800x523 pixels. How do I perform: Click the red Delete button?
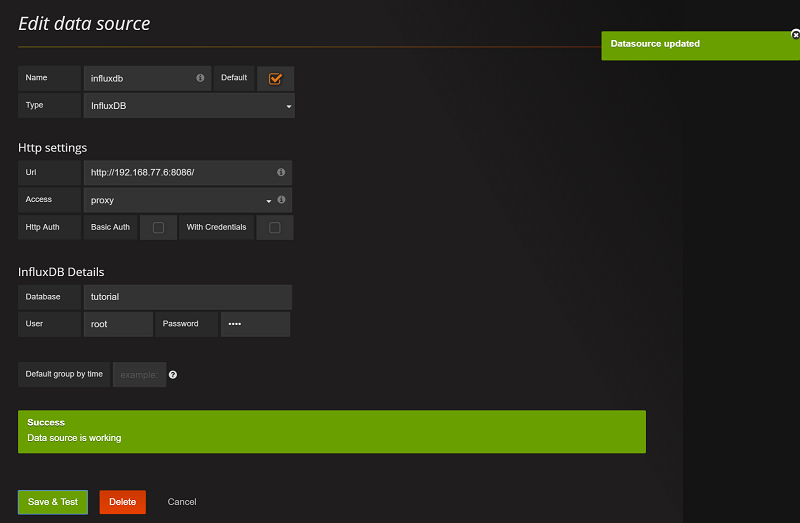click(x=122, y=502)
